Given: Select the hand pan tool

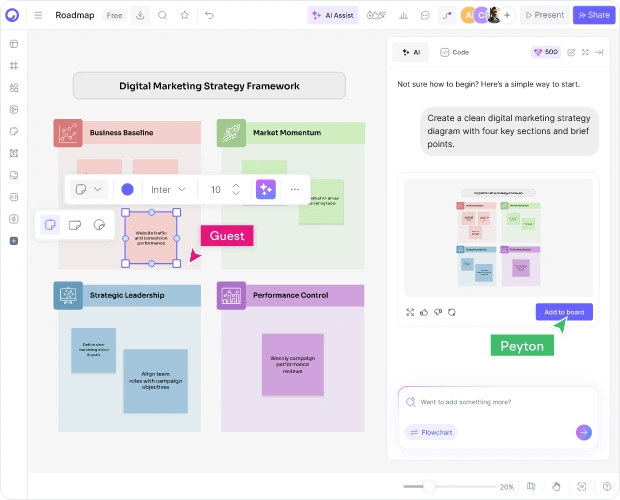Looking at the screenshot, I should click(556, 487).
